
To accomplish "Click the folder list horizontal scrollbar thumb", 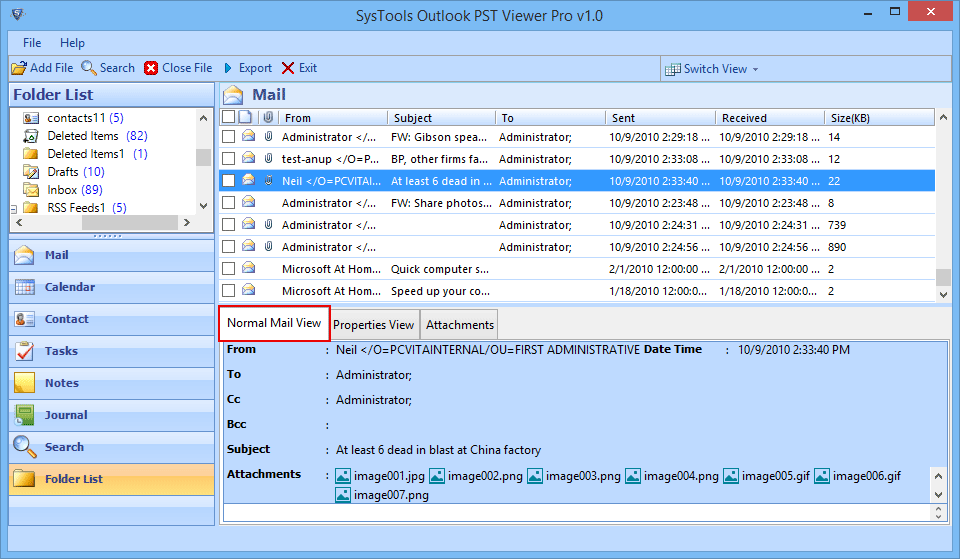I will (x=130, y=223).
